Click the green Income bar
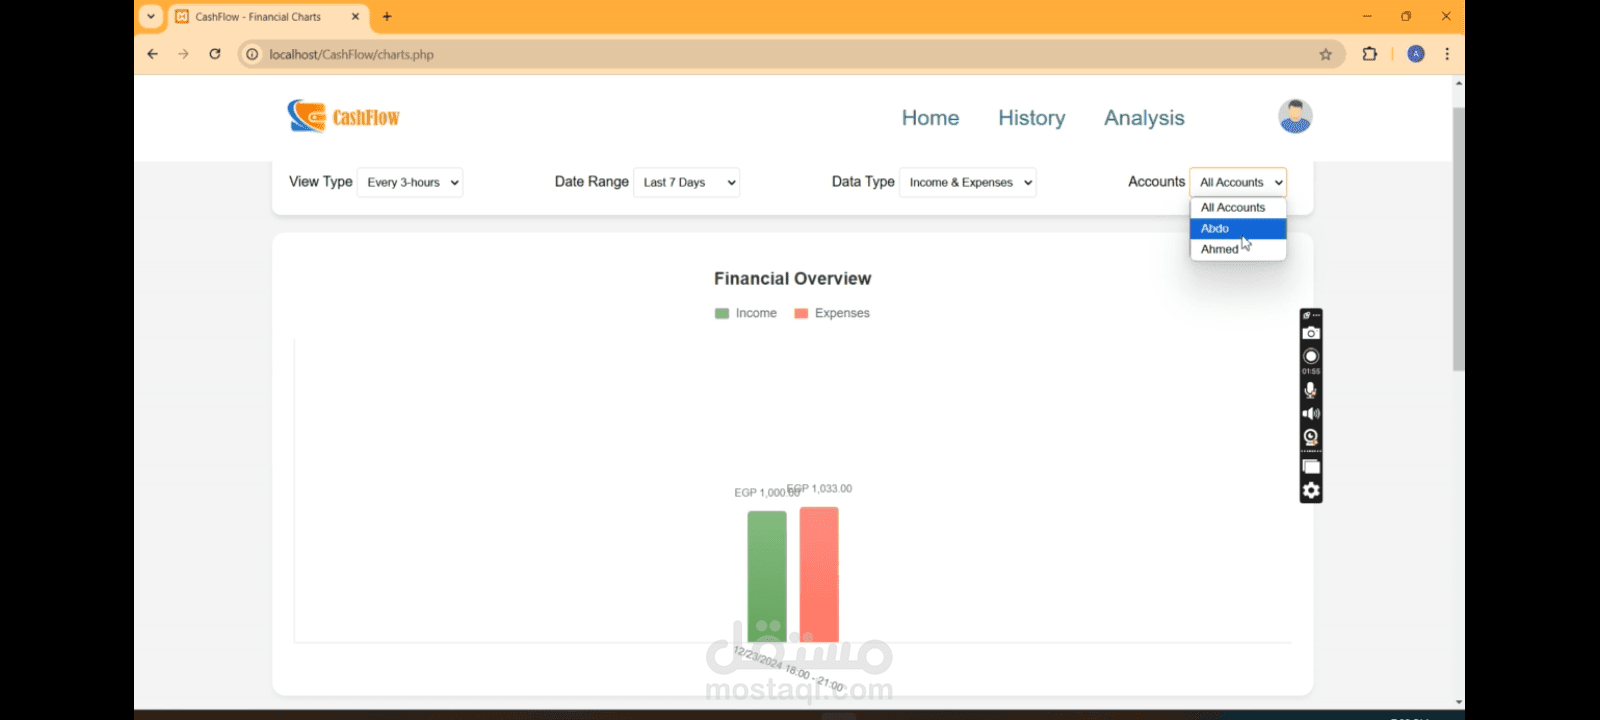The image size is (1600, 720). pyautogui.click(x=767, y=576)
